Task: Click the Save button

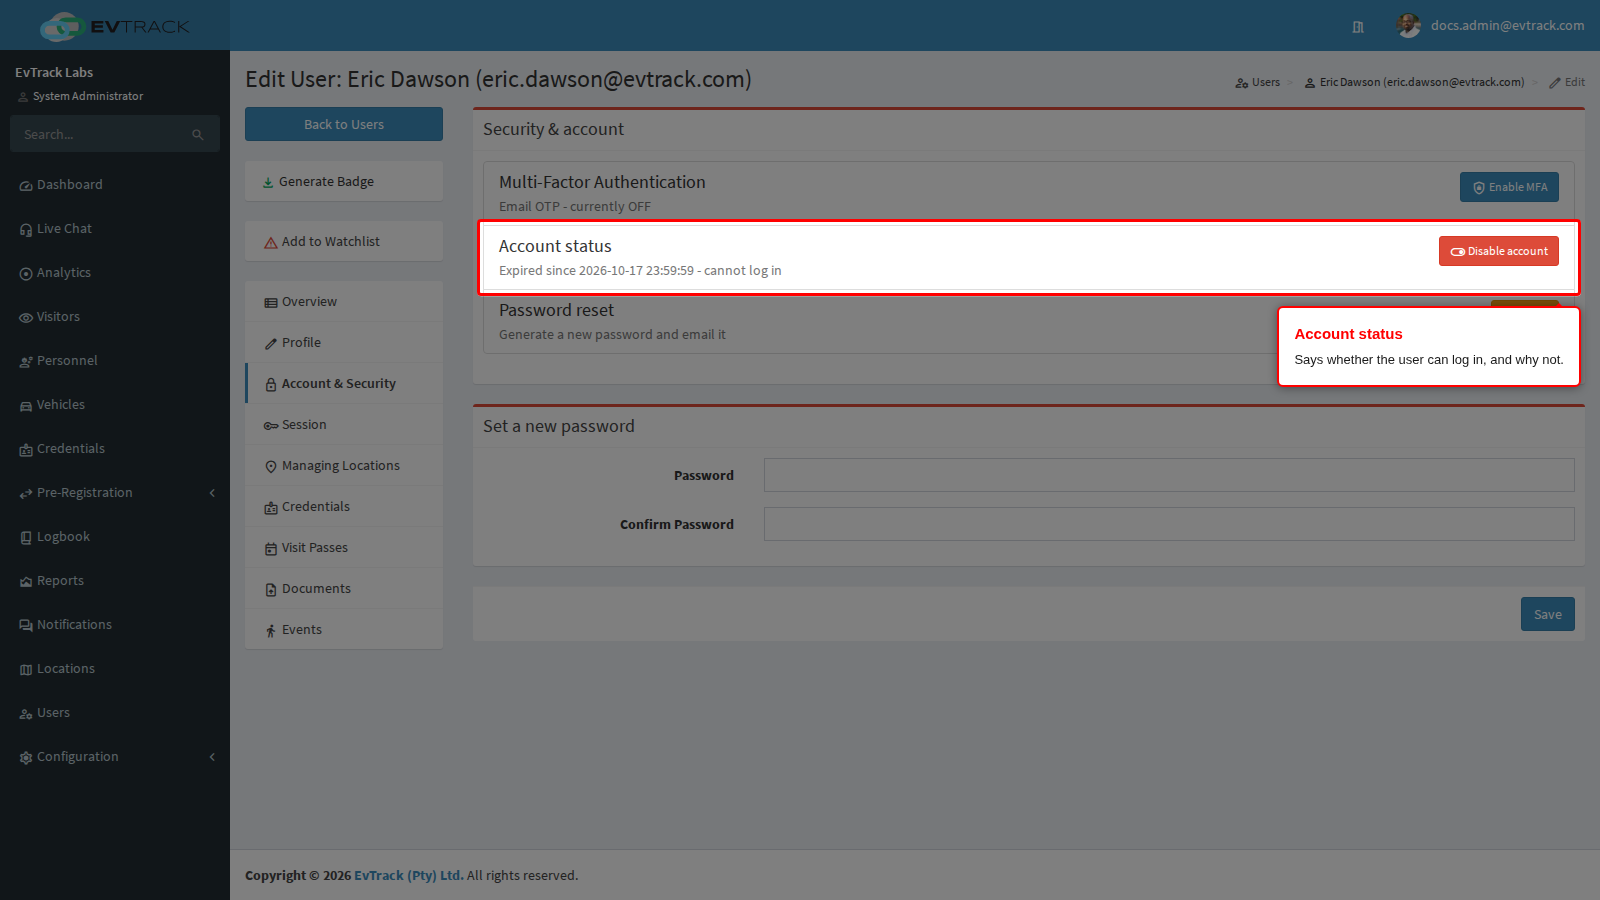Action: coord(1548,614)
